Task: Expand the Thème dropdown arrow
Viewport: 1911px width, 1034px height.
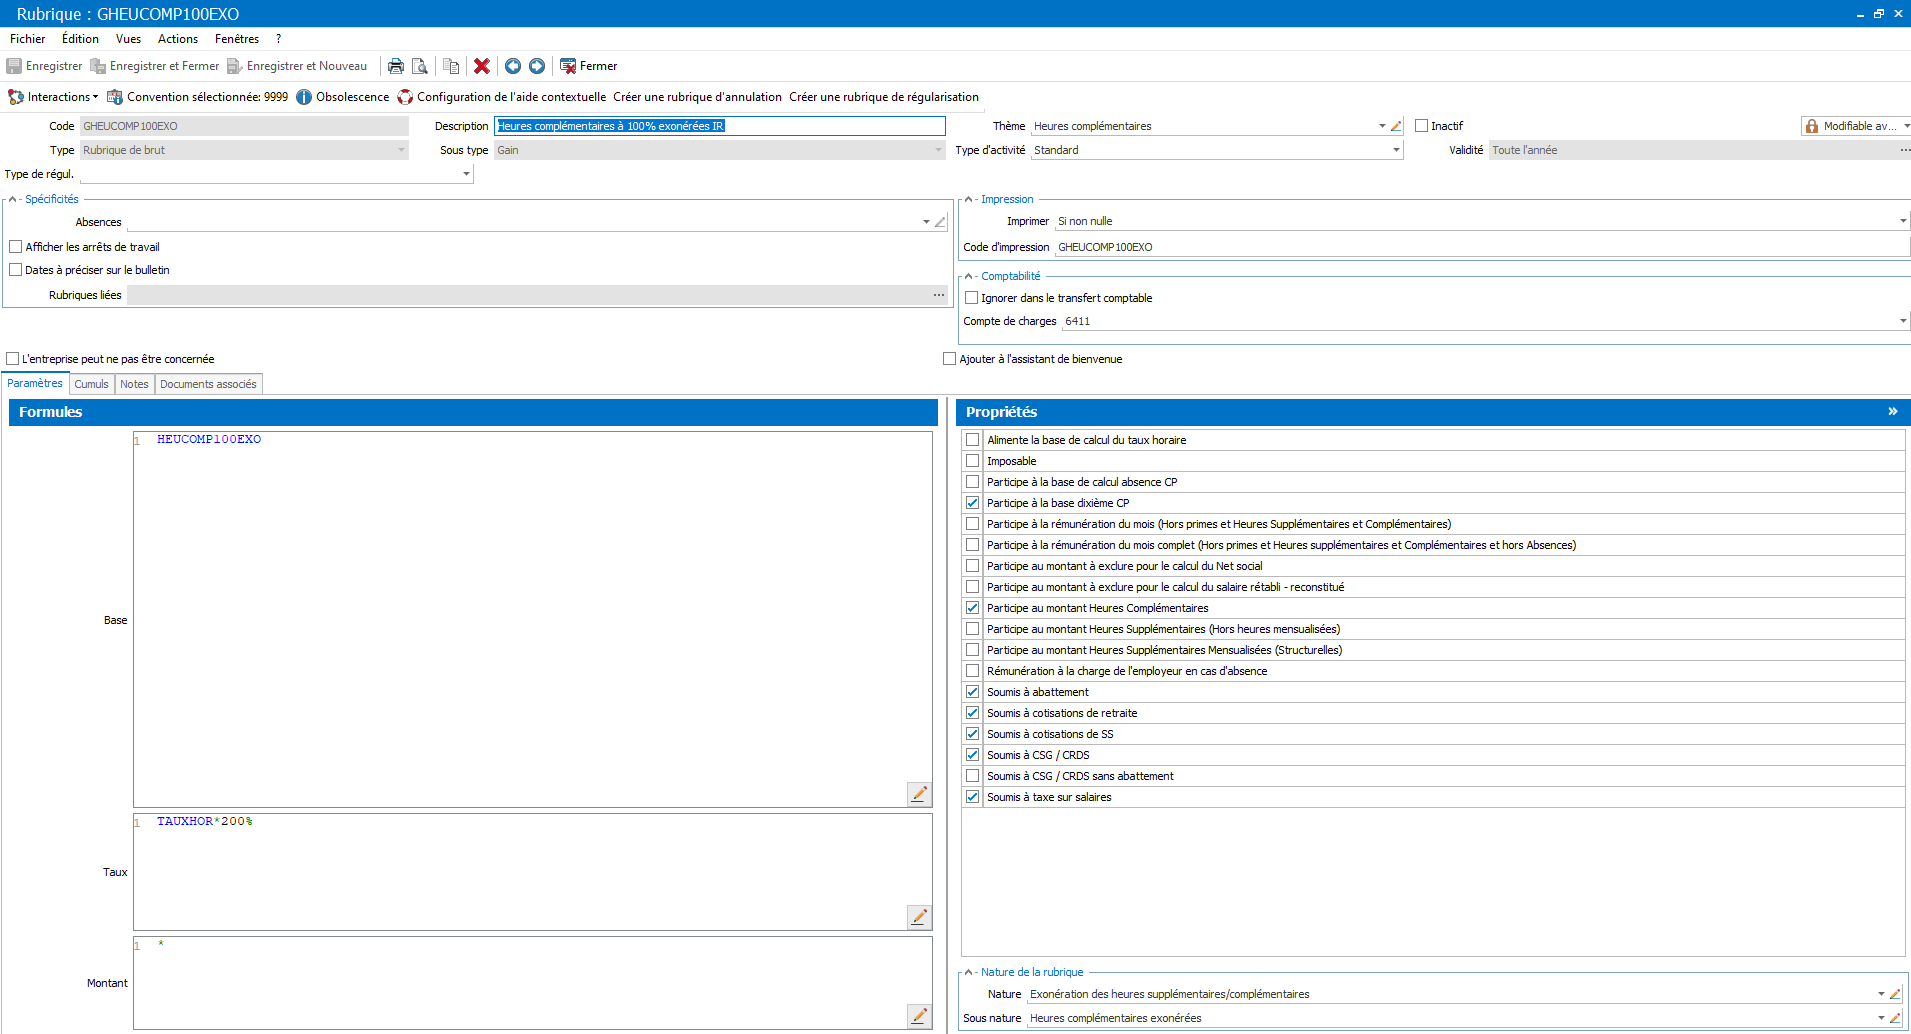Action: pyautogui.click(x=1382, y=126)
